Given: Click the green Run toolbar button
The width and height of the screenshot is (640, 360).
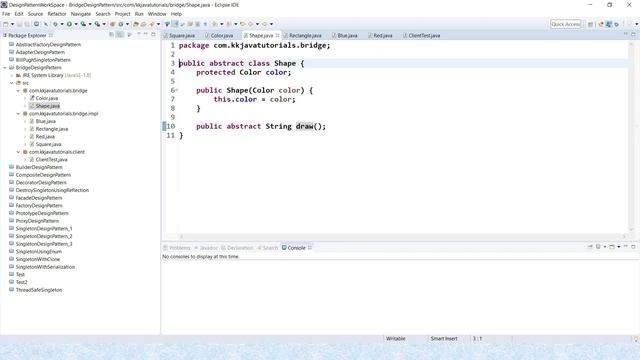Looking at the screenshot, I should pos(69,24).
